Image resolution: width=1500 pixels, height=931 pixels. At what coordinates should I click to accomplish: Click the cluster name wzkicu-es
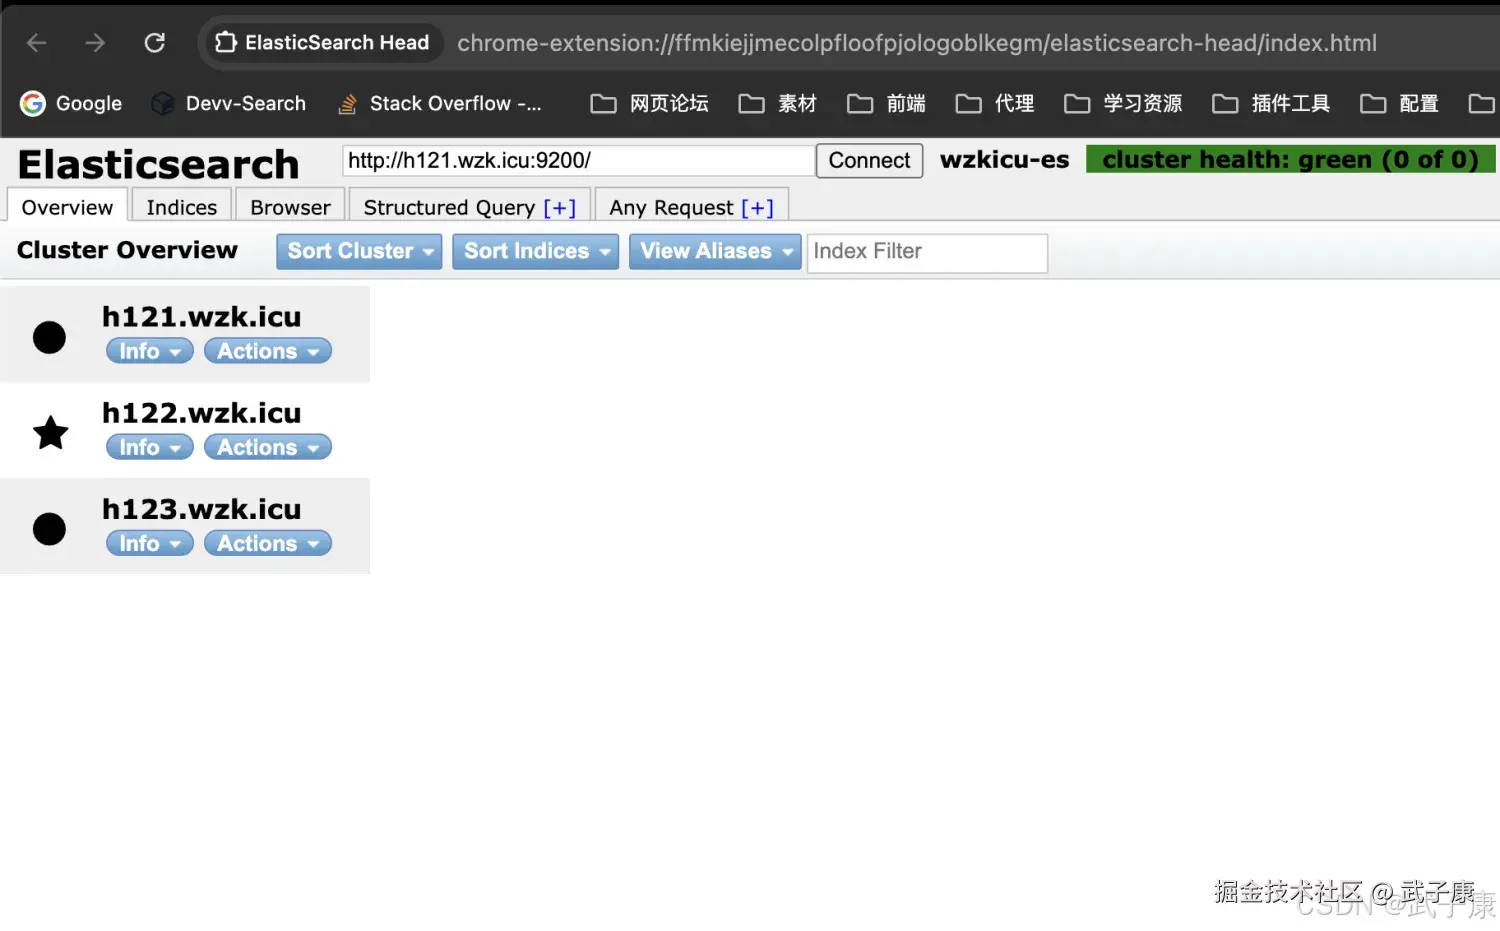click(1004, 160)
